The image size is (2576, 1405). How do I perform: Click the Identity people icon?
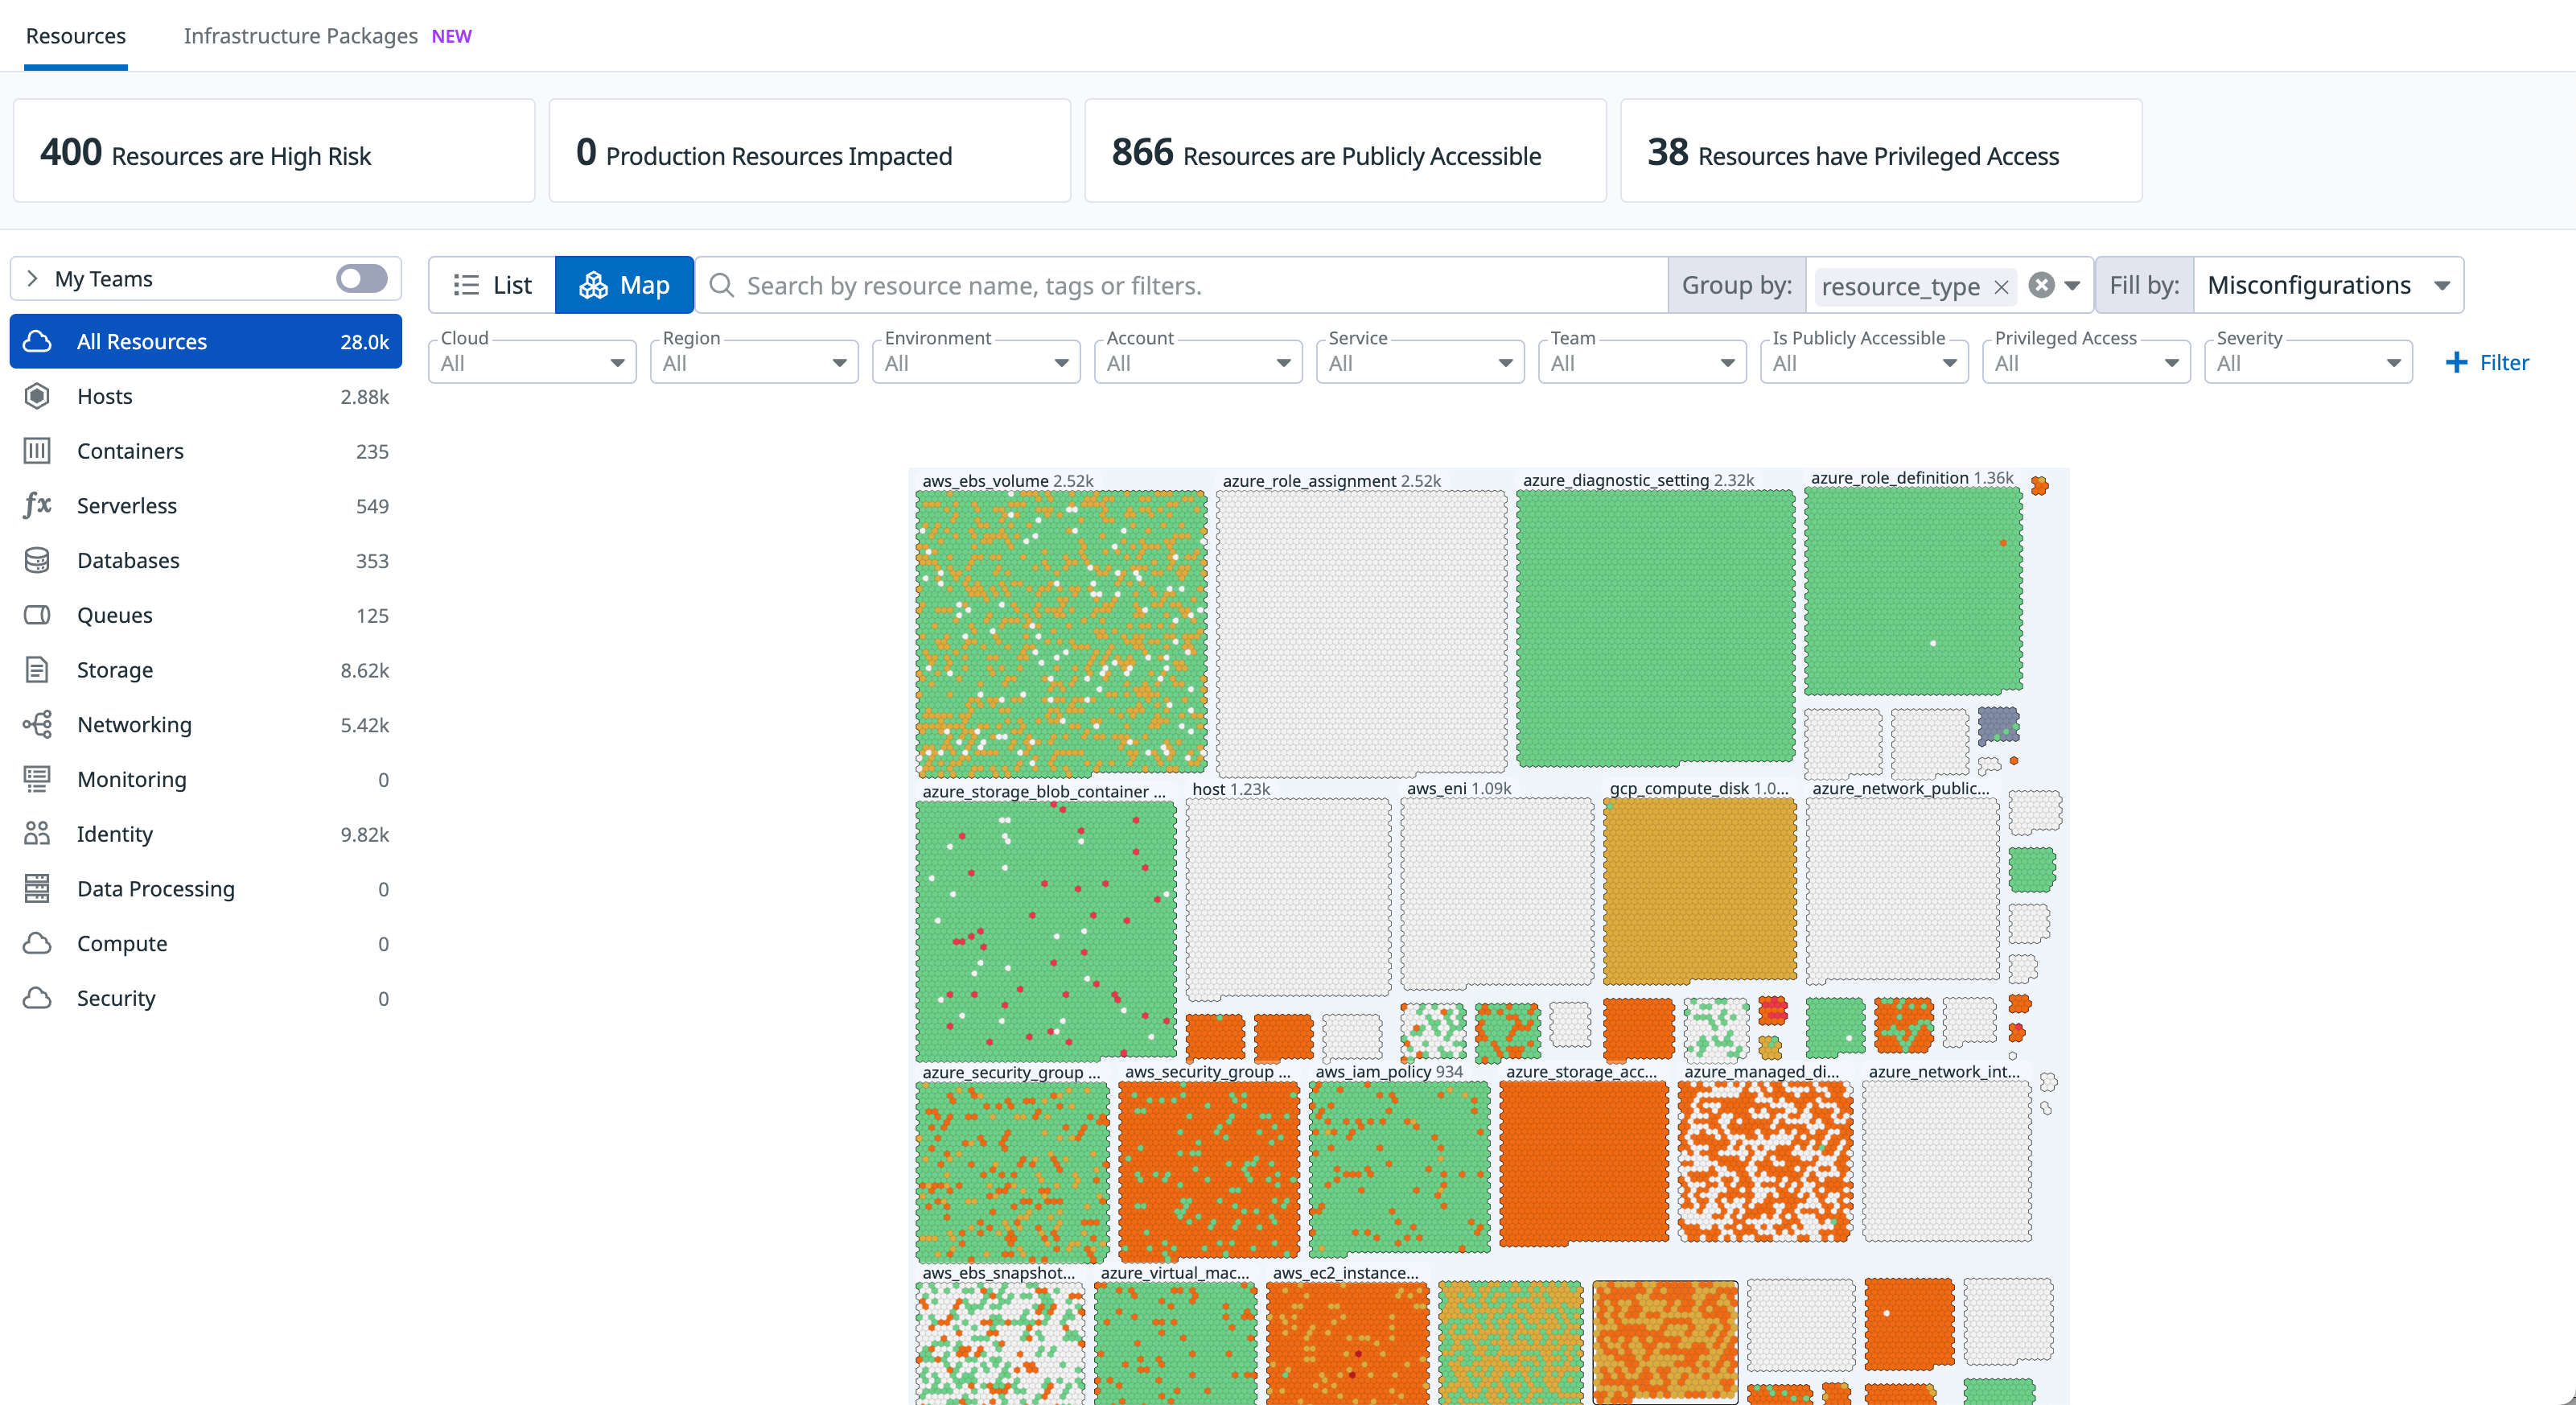pos(37,834)
